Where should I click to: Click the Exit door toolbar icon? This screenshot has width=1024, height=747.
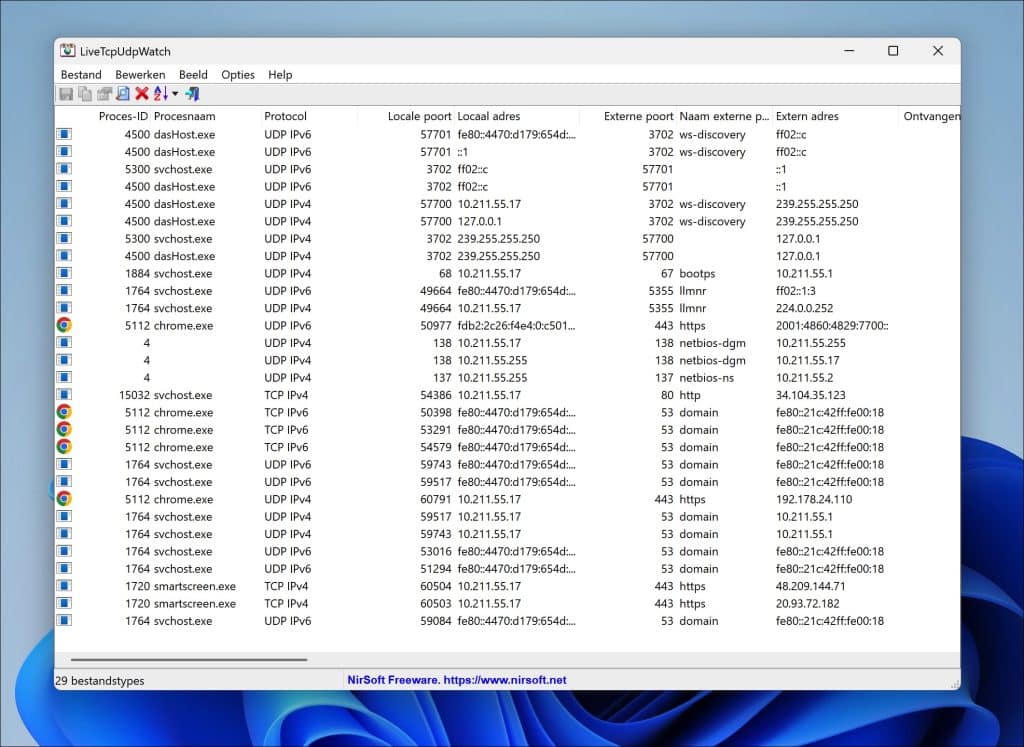click(x=192, y=94)
